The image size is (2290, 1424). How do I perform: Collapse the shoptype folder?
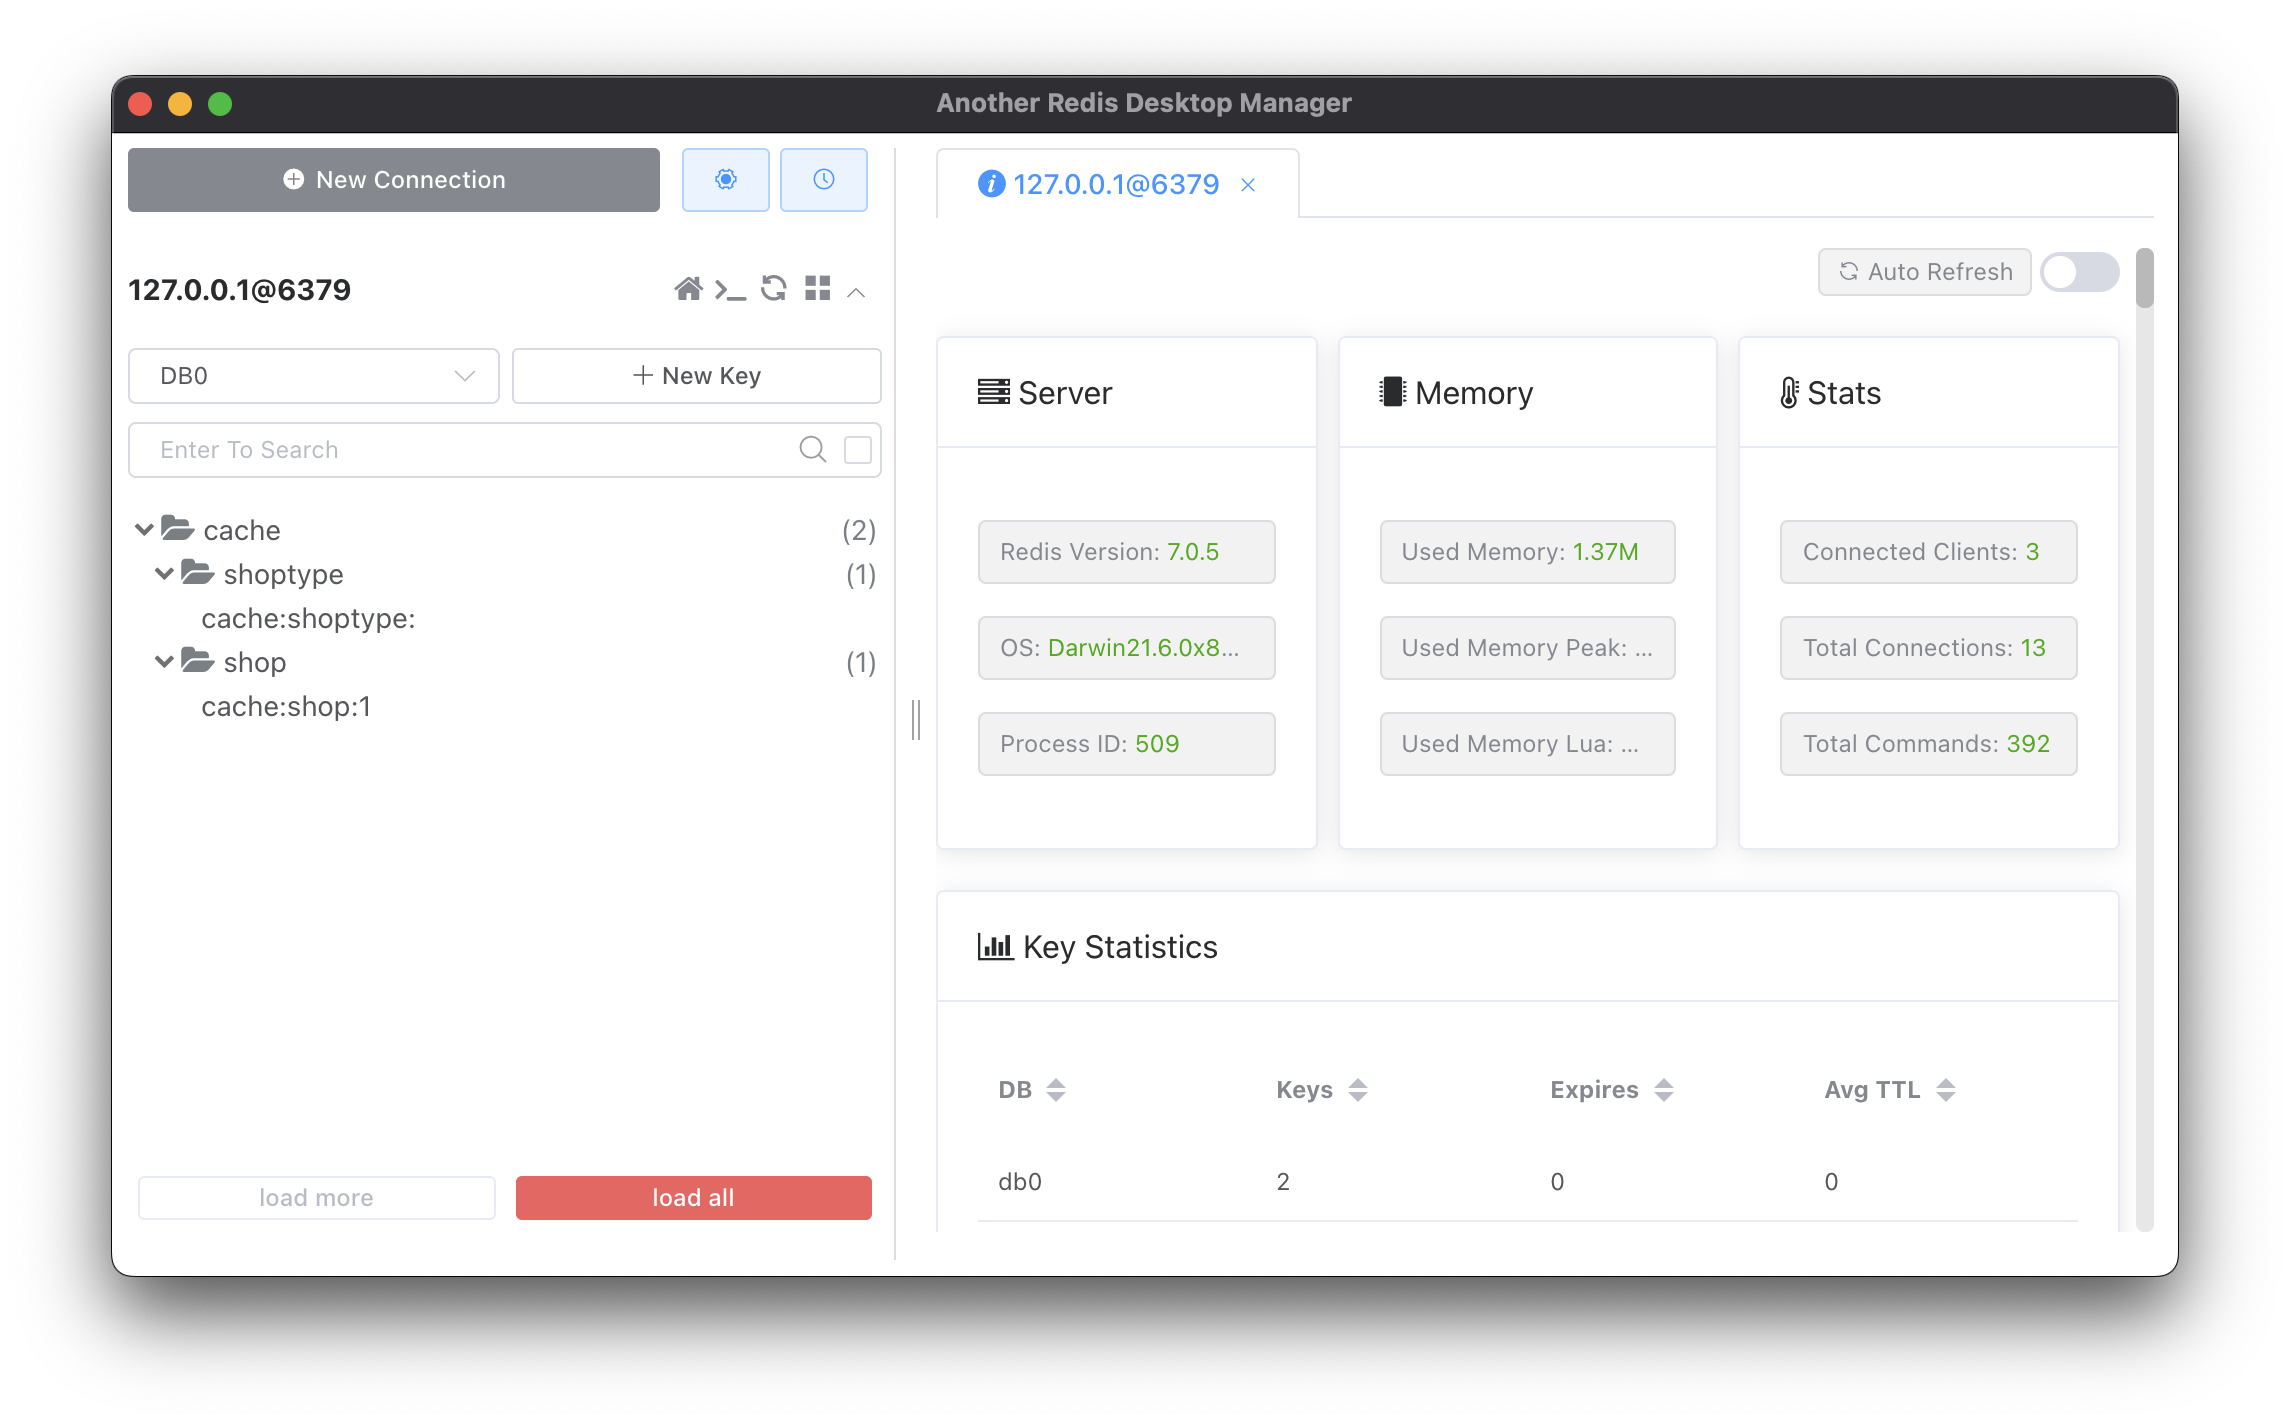pyautogui.click(x=164, y=574)
